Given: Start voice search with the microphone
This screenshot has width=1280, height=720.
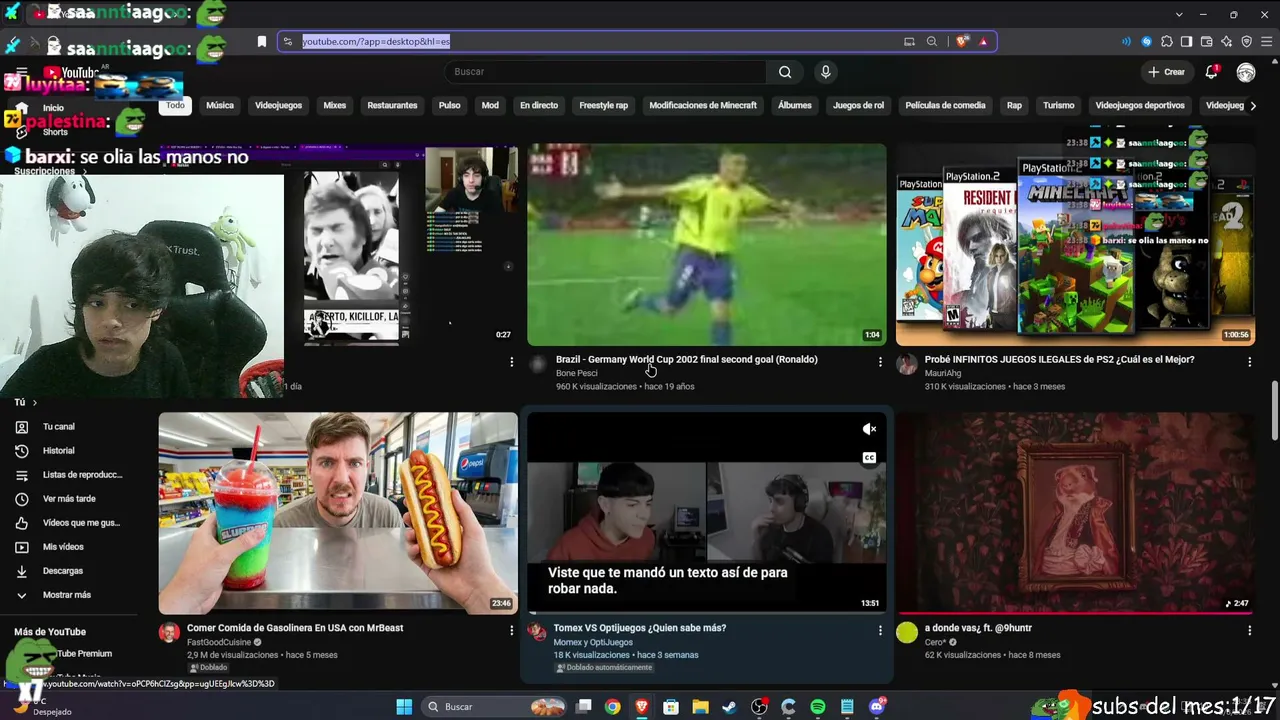Looking at the screenshot, I should pos(825,72).
